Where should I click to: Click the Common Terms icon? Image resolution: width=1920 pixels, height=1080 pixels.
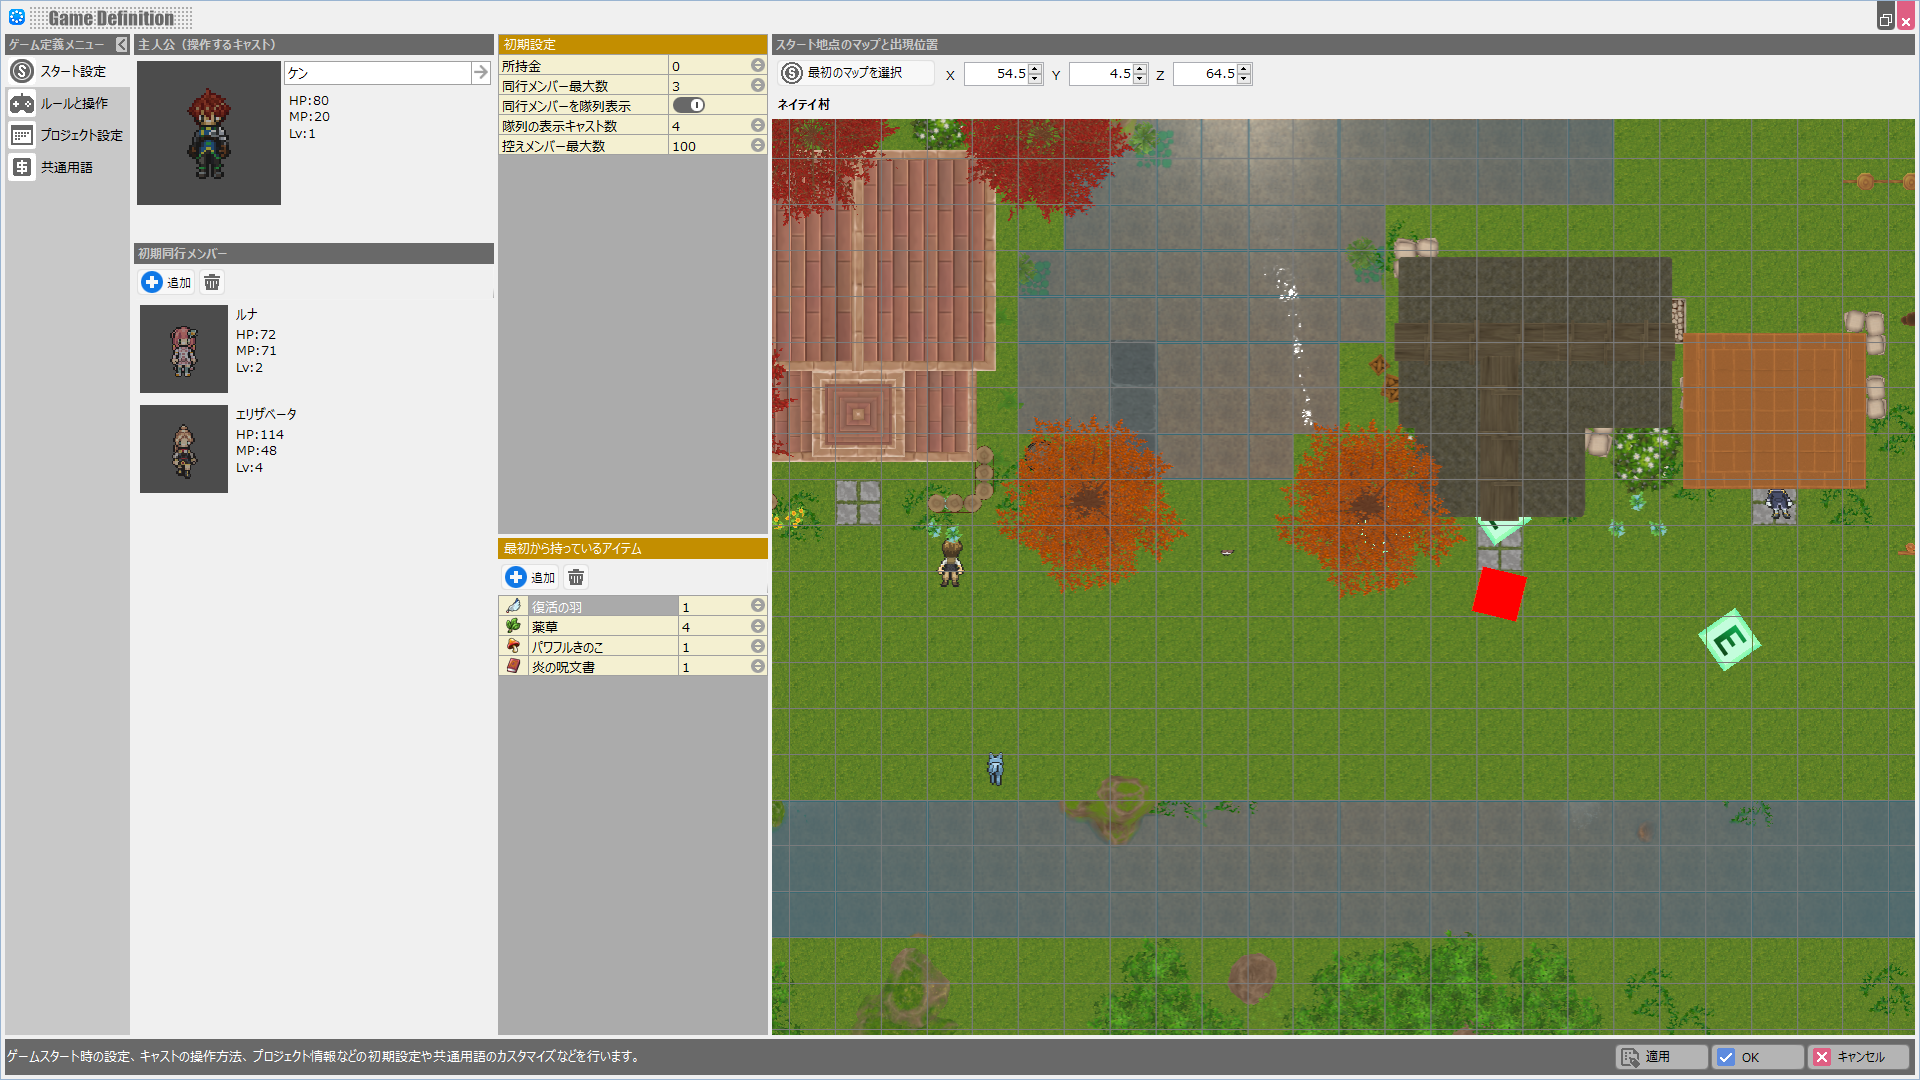click(22, 168)
